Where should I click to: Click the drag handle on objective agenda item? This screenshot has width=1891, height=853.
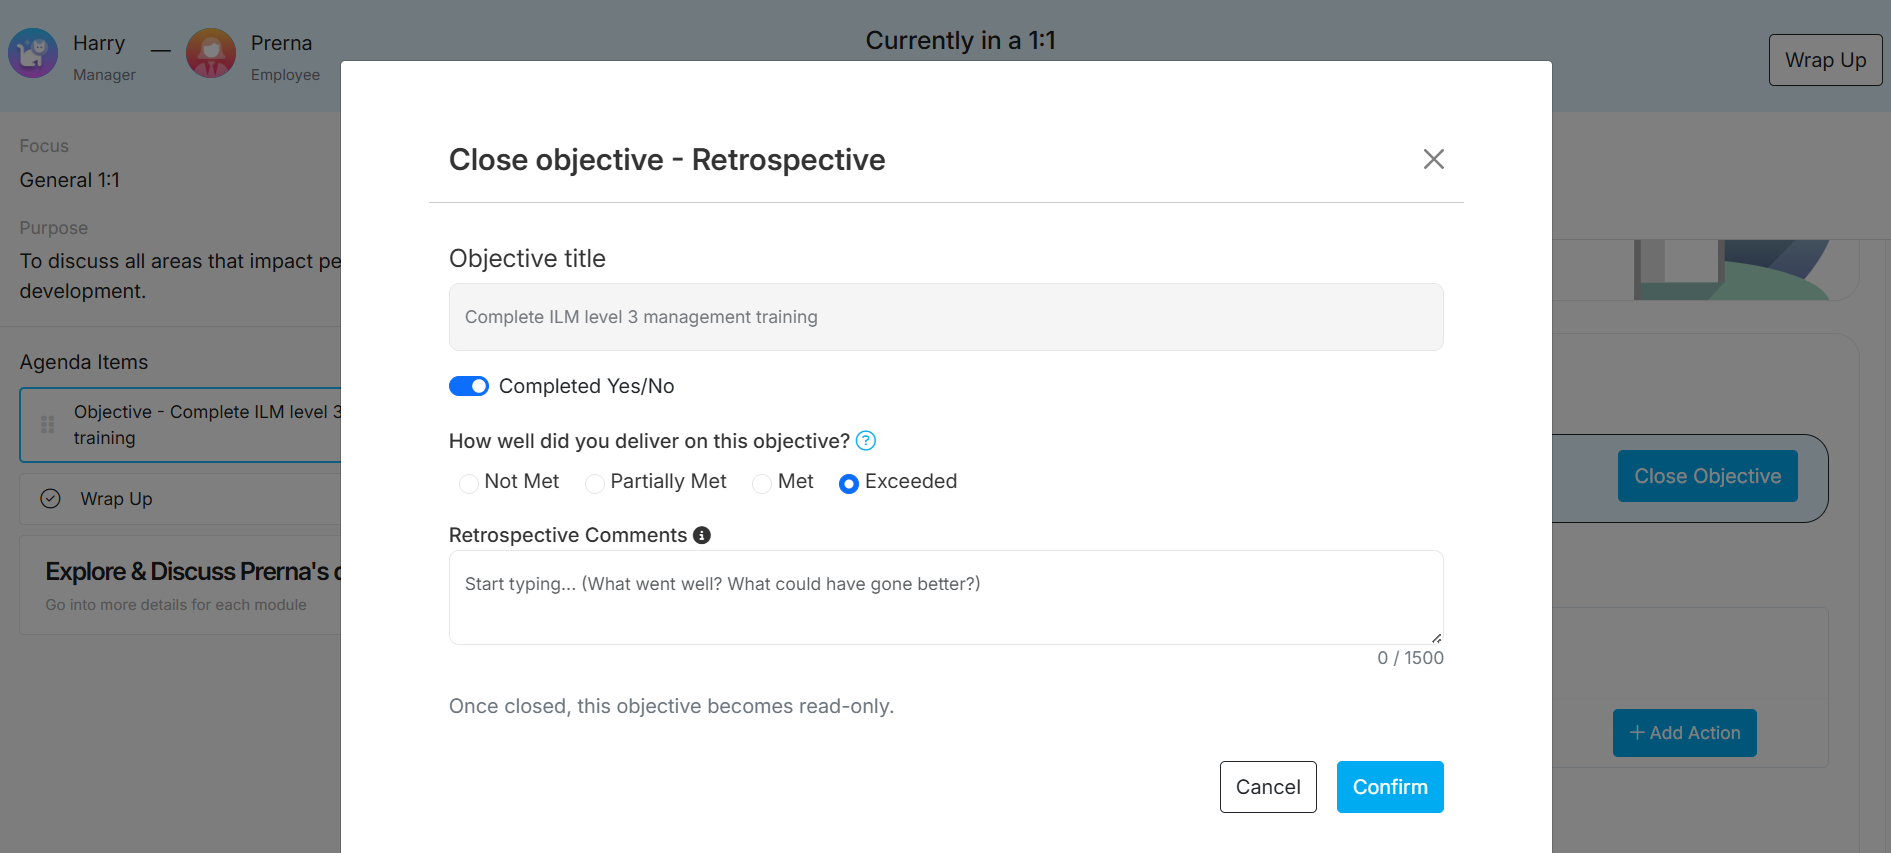click(47, 425)
